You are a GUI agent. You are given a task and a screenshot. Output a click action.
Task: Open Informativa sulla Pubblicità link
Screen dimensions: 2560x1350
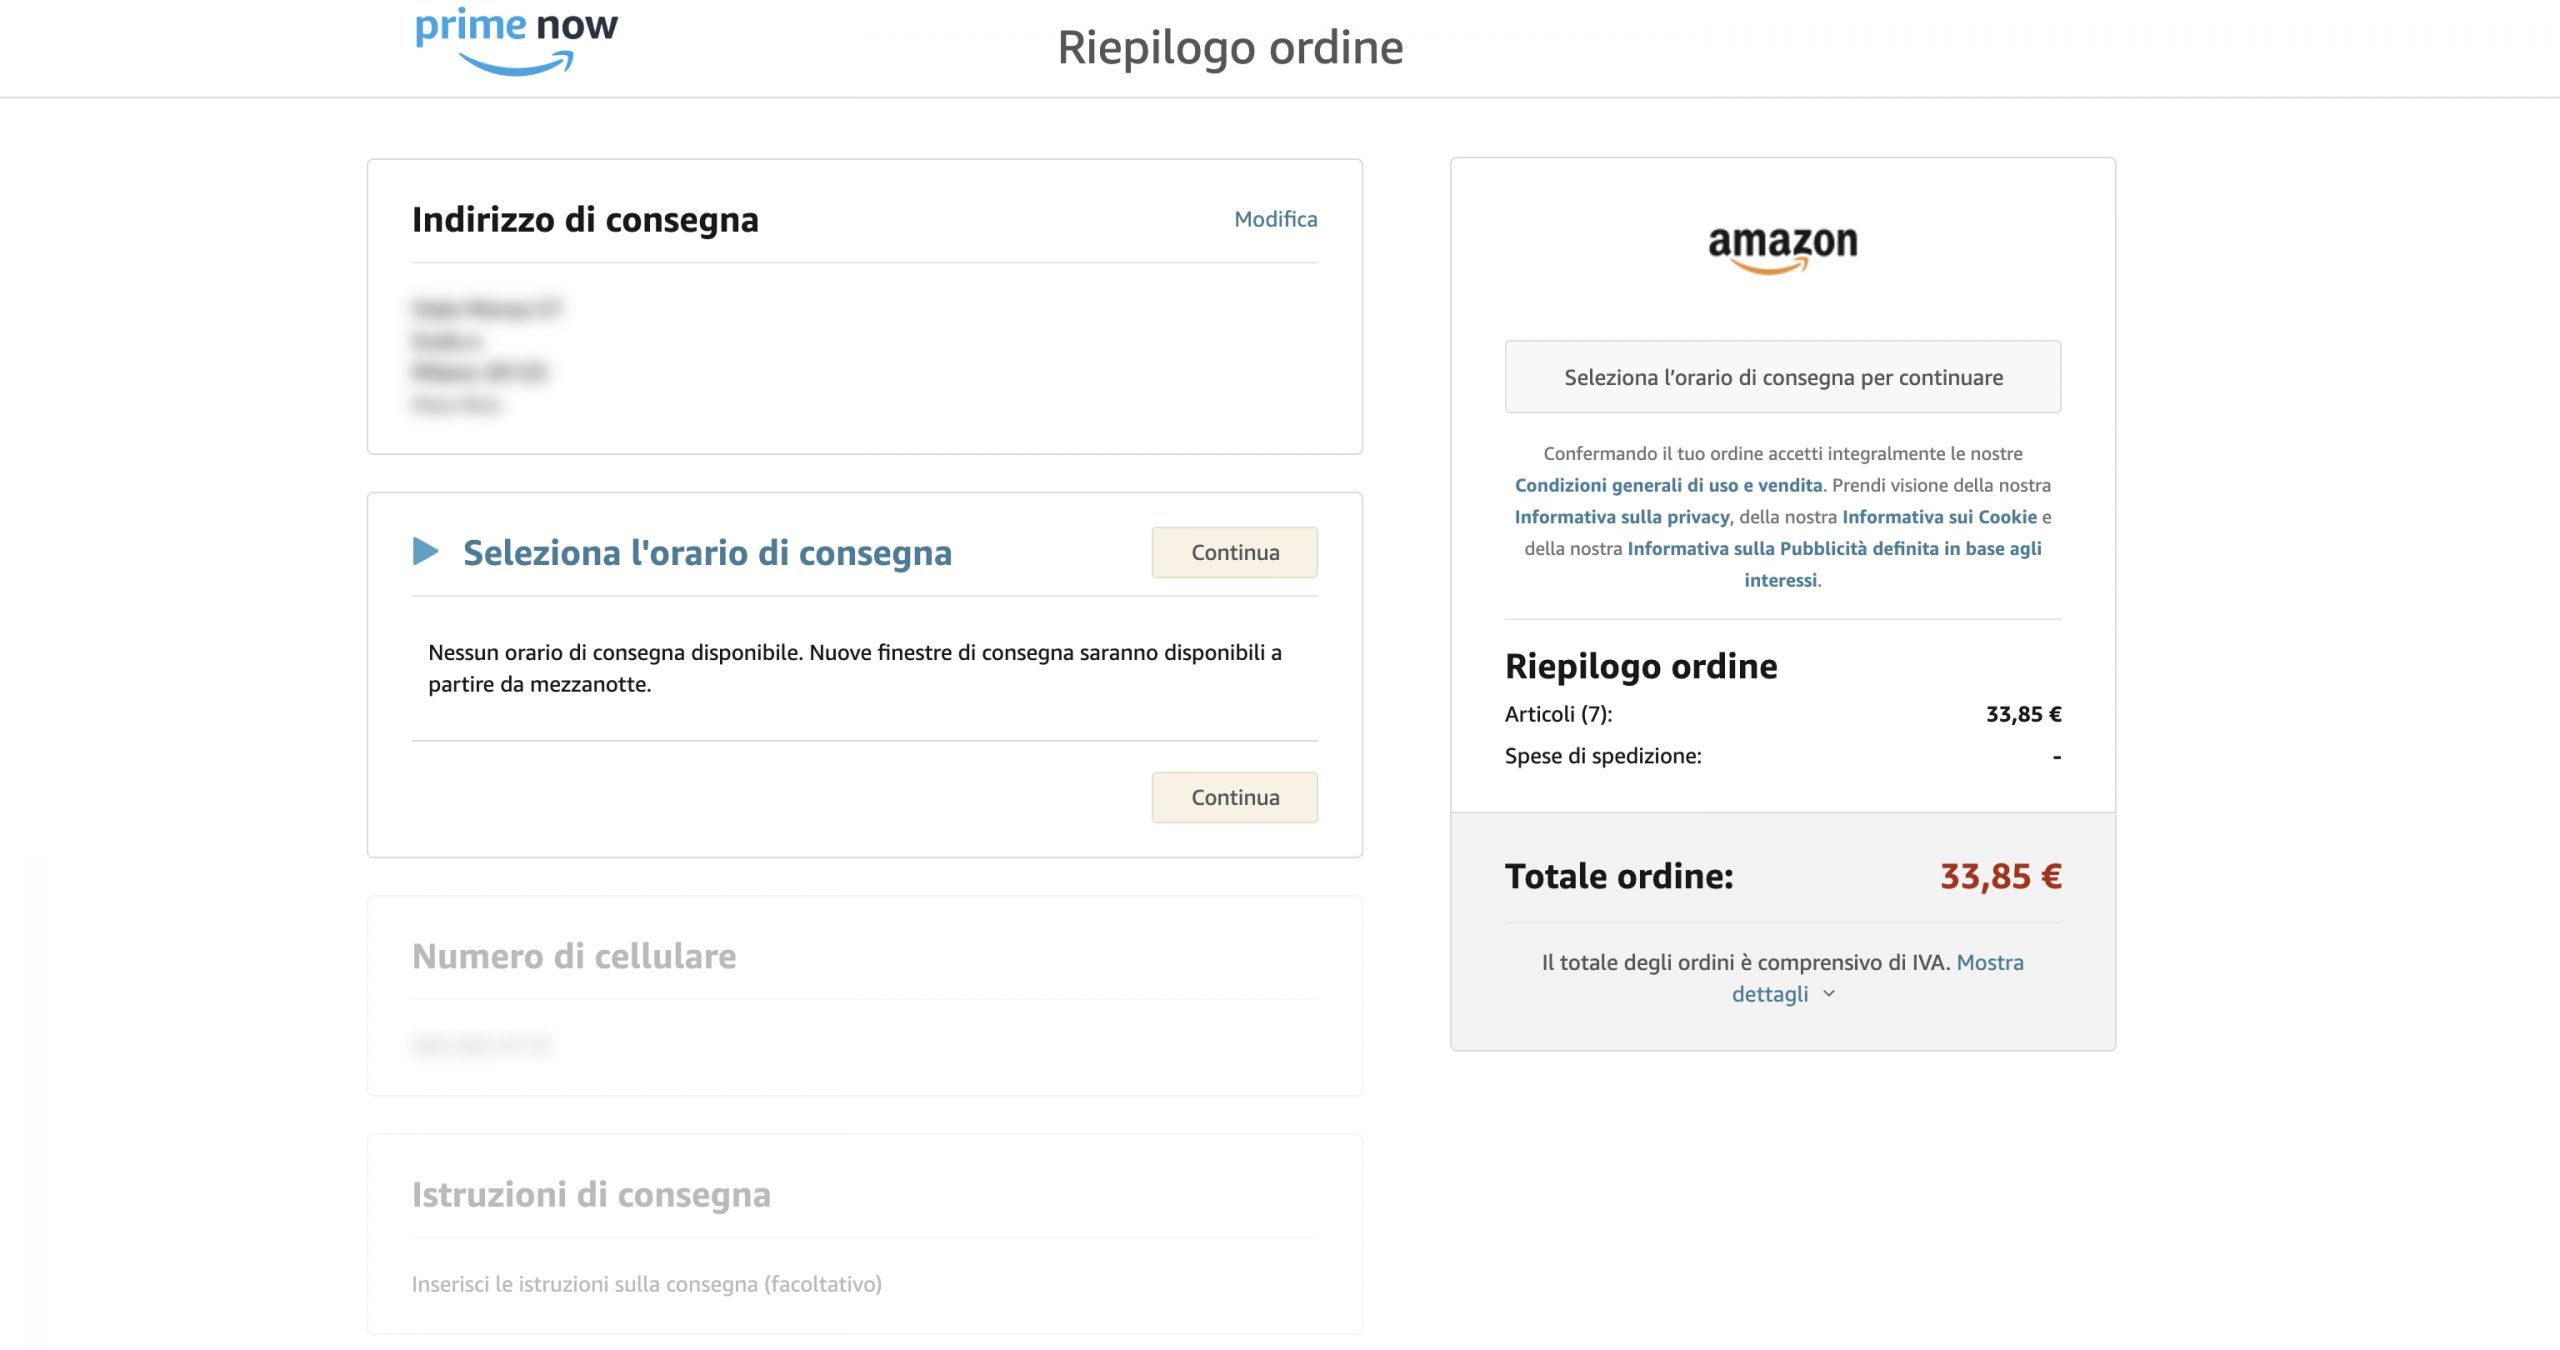tap(1834, 549)
